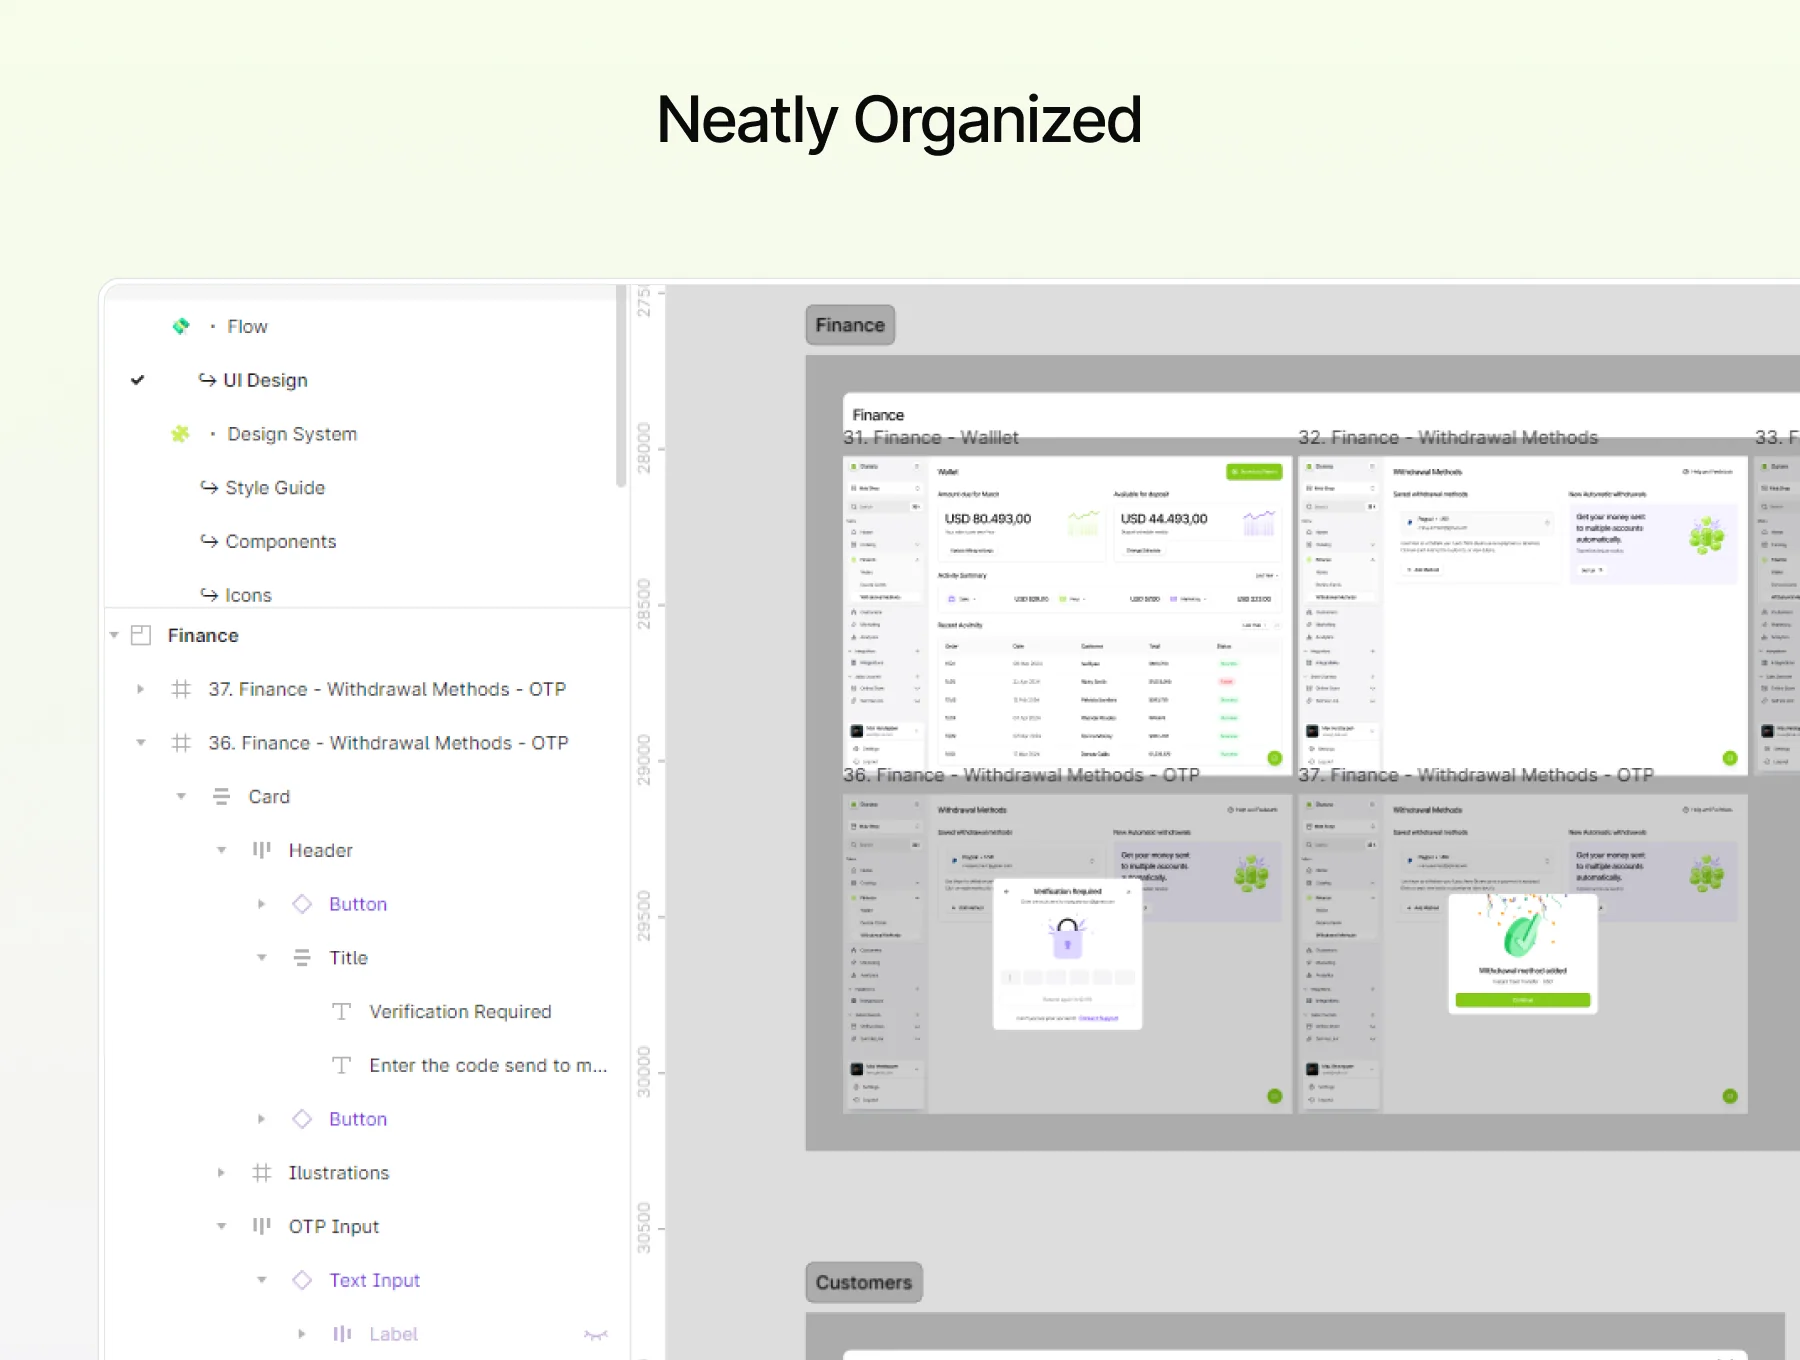Click instance diamond icon of Text Input
1800x1360 pixels.
pyautogui.click(x=302, y=1280)
